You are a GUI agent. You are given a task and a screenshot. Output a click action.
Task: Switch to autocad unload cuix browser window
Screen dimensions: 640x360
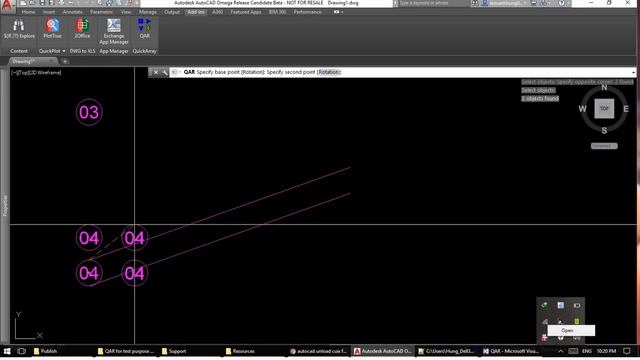(x=319, y=351)
